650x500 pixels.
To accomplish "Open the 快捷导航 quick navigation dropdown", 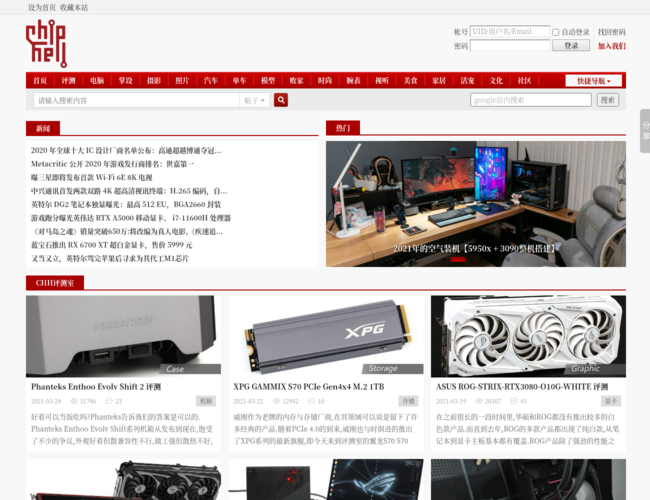I will (x=593, y=81).
